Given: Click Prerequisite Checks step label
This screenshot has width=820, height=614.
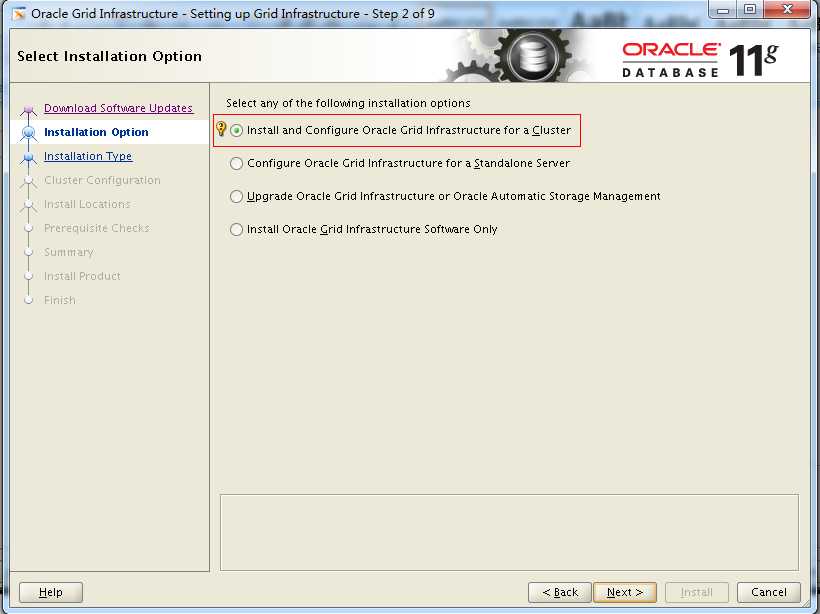Looking at the screenshot, I should point(97,229).
